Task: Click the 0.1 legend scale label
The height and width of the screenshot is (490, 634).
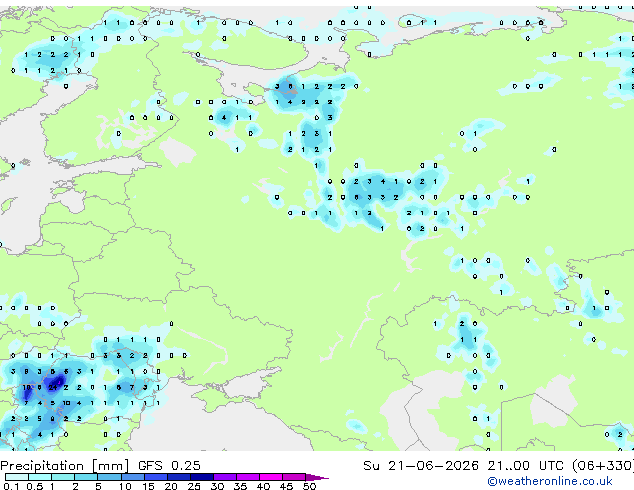Action: tap(11, 486)
